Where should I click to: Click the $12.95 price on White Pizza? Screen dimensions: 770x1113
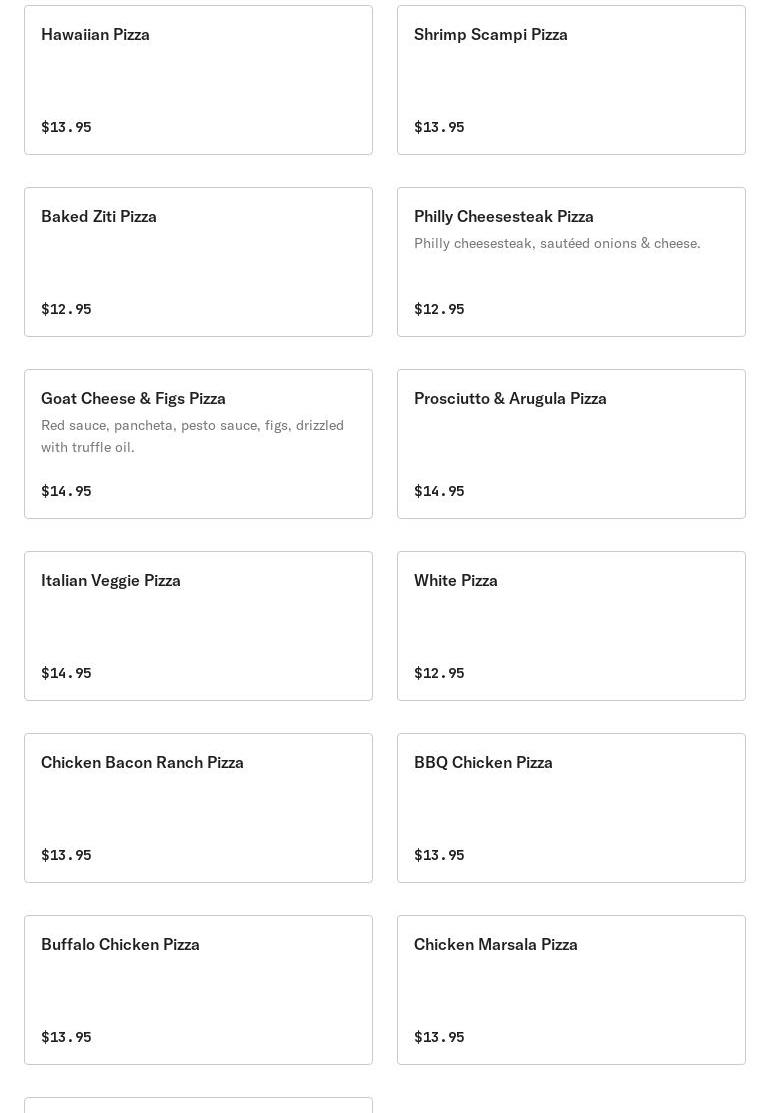tap(439, 673)
